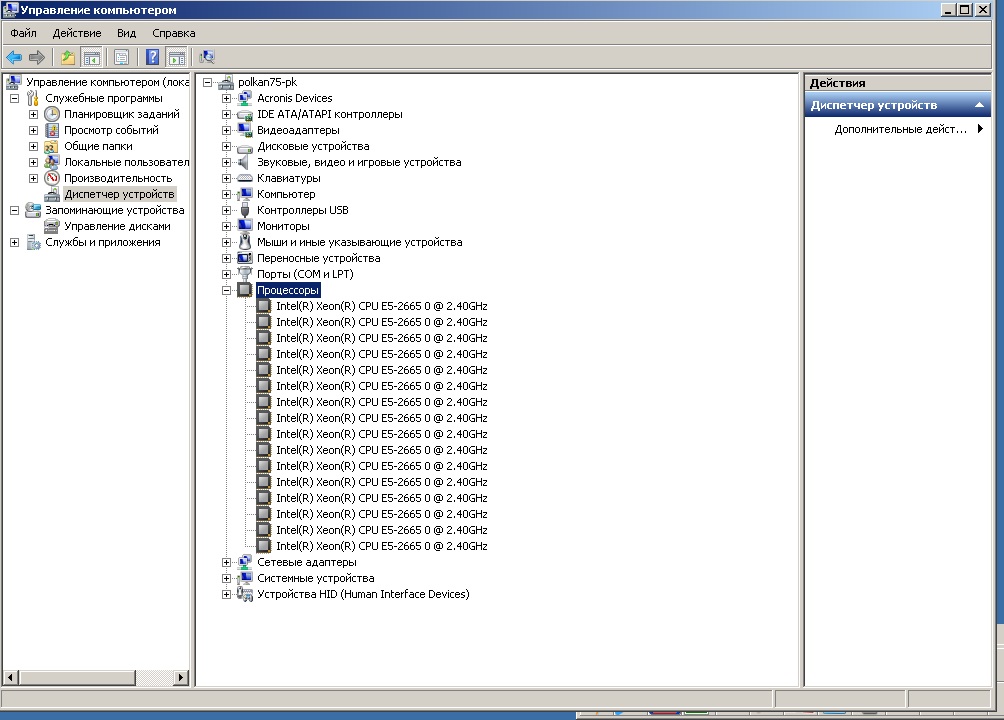Image resolution: width=1004 pixels, height=720 pixels.
Task: Expand the Системные устройства node
Action: 226,578
